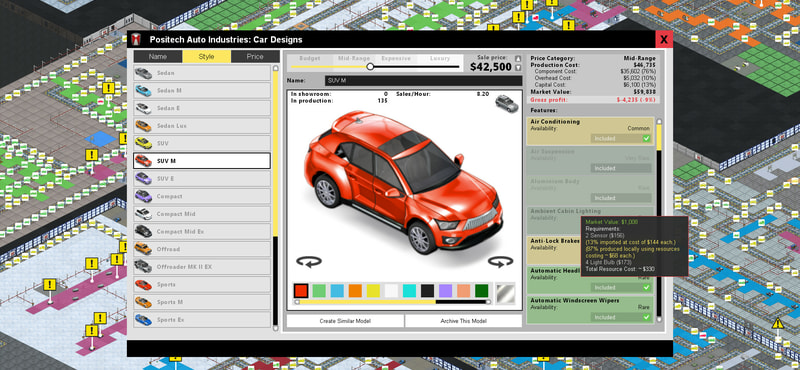Click the Automatic Windscreen Wipers feature title

coord(574,301)
